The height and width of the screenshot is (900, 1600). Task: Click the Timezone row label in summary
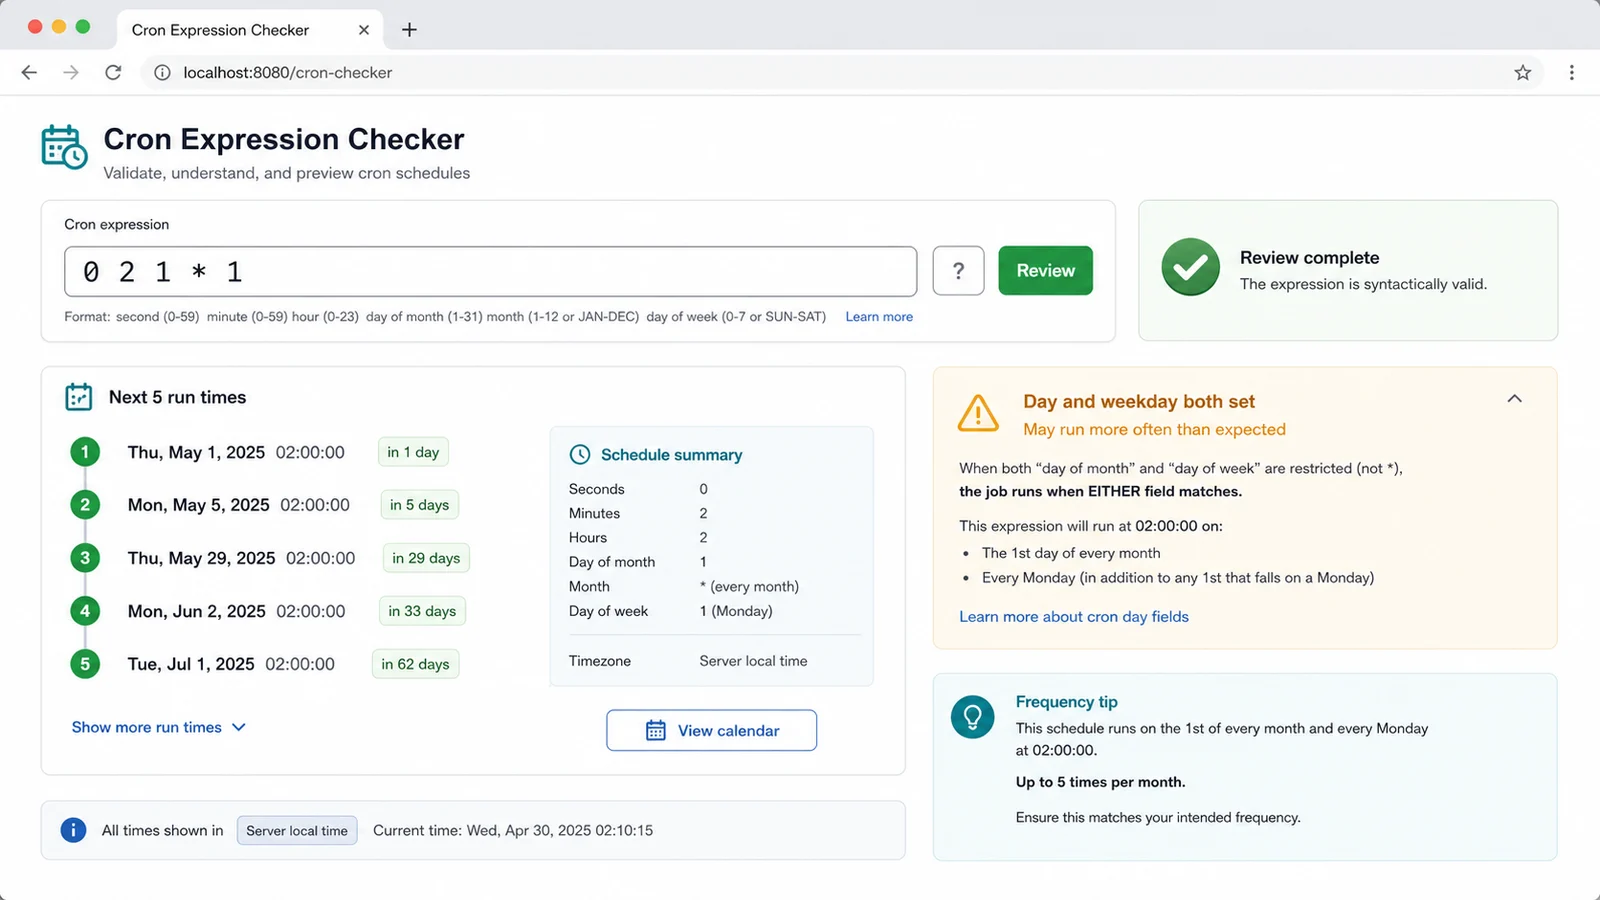click(x=600, y=661)
